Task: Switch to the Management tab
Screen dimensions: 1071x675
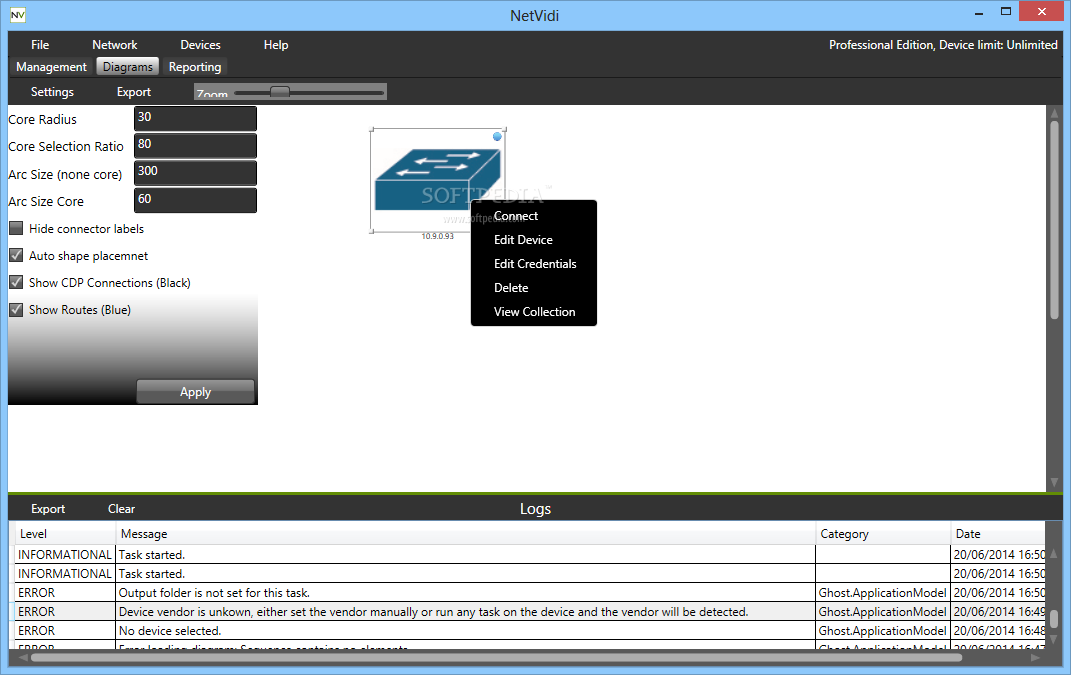Action: tap(51, 67)
